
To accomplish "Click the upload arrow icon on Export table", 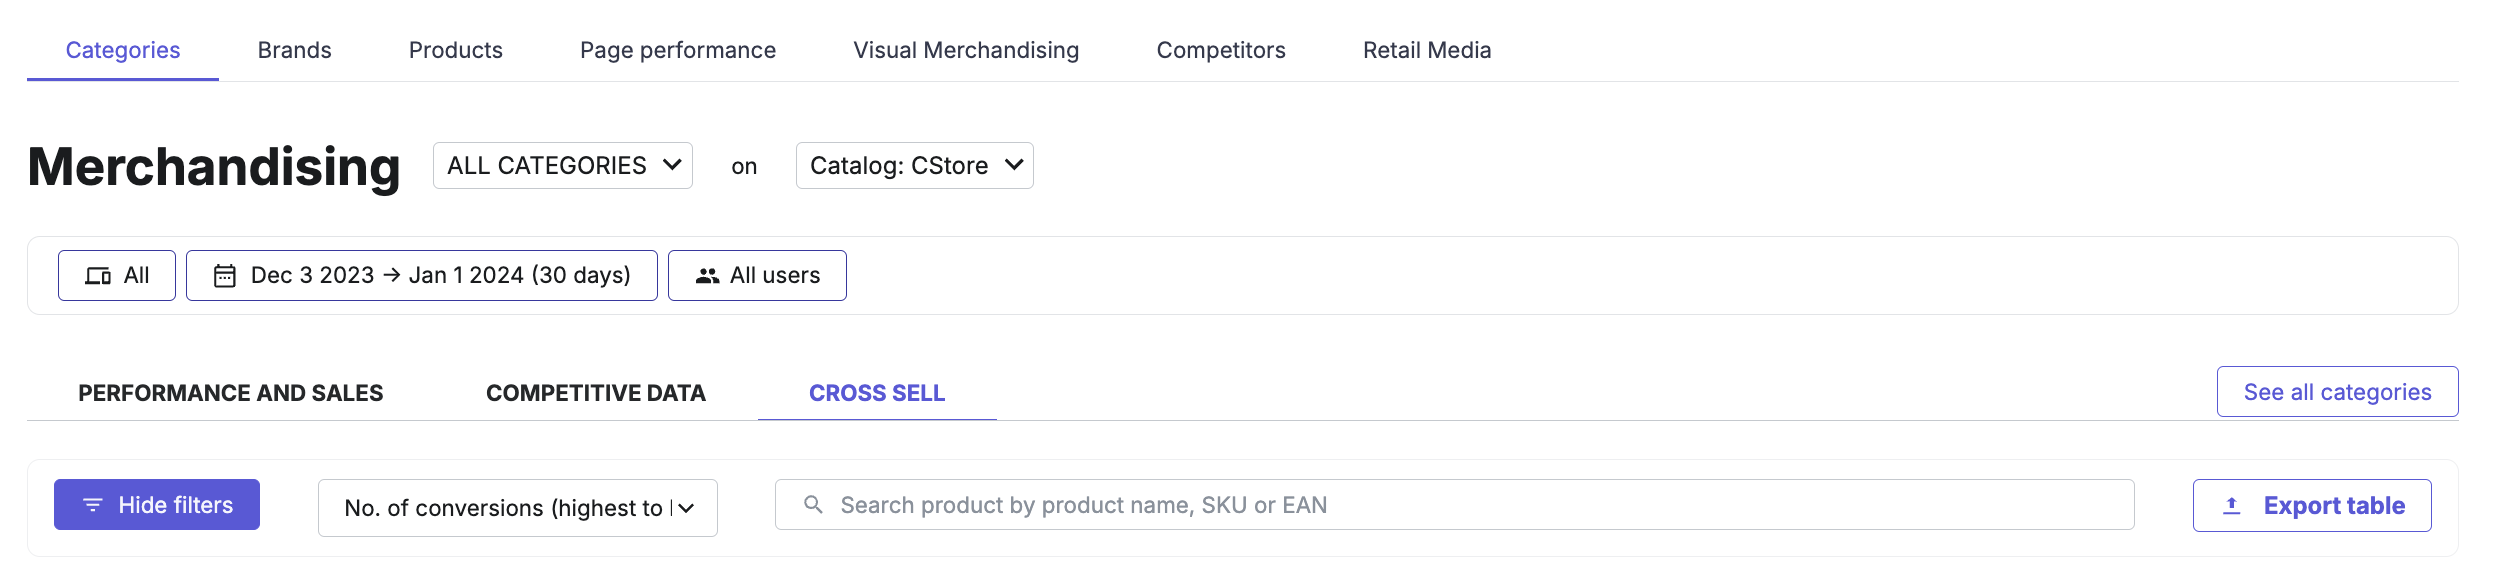I will 2231,506.
